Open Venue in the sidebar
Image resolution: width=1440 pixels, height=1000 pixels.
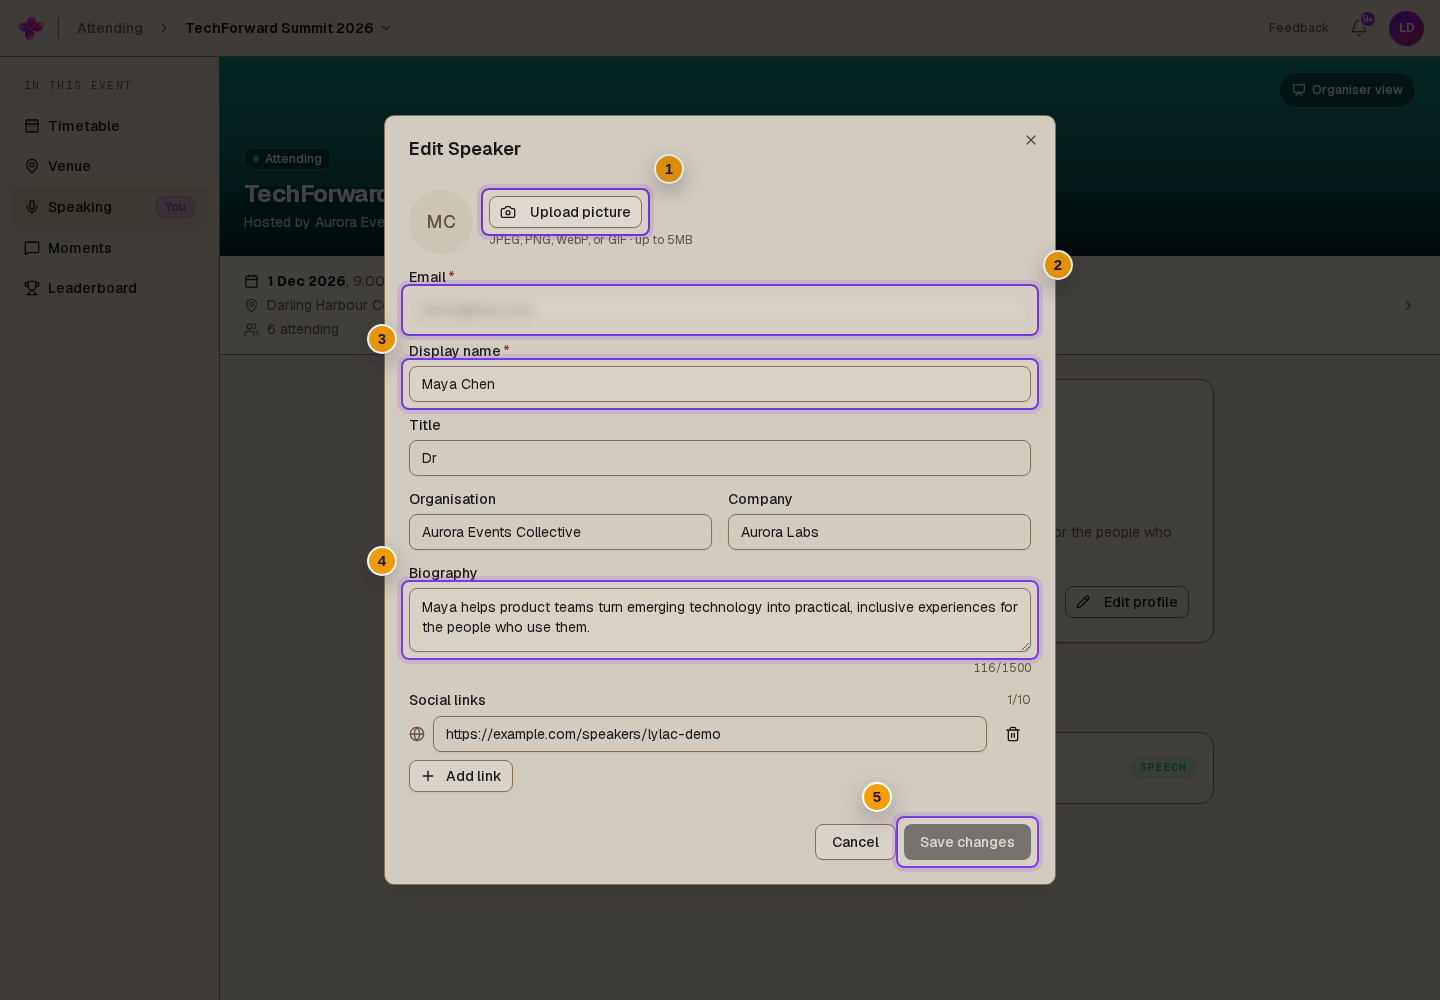110,166
